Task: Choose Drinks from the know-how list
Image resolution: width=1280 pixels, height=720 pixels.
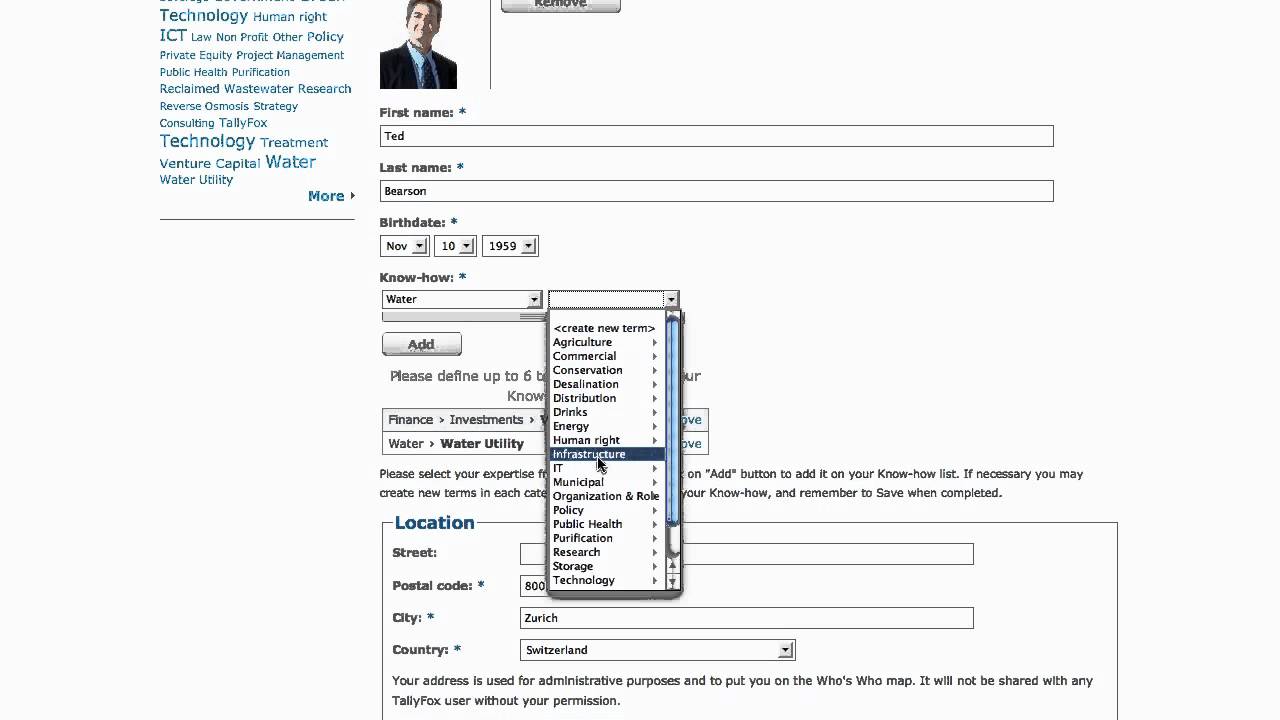Action: [570, 412]
